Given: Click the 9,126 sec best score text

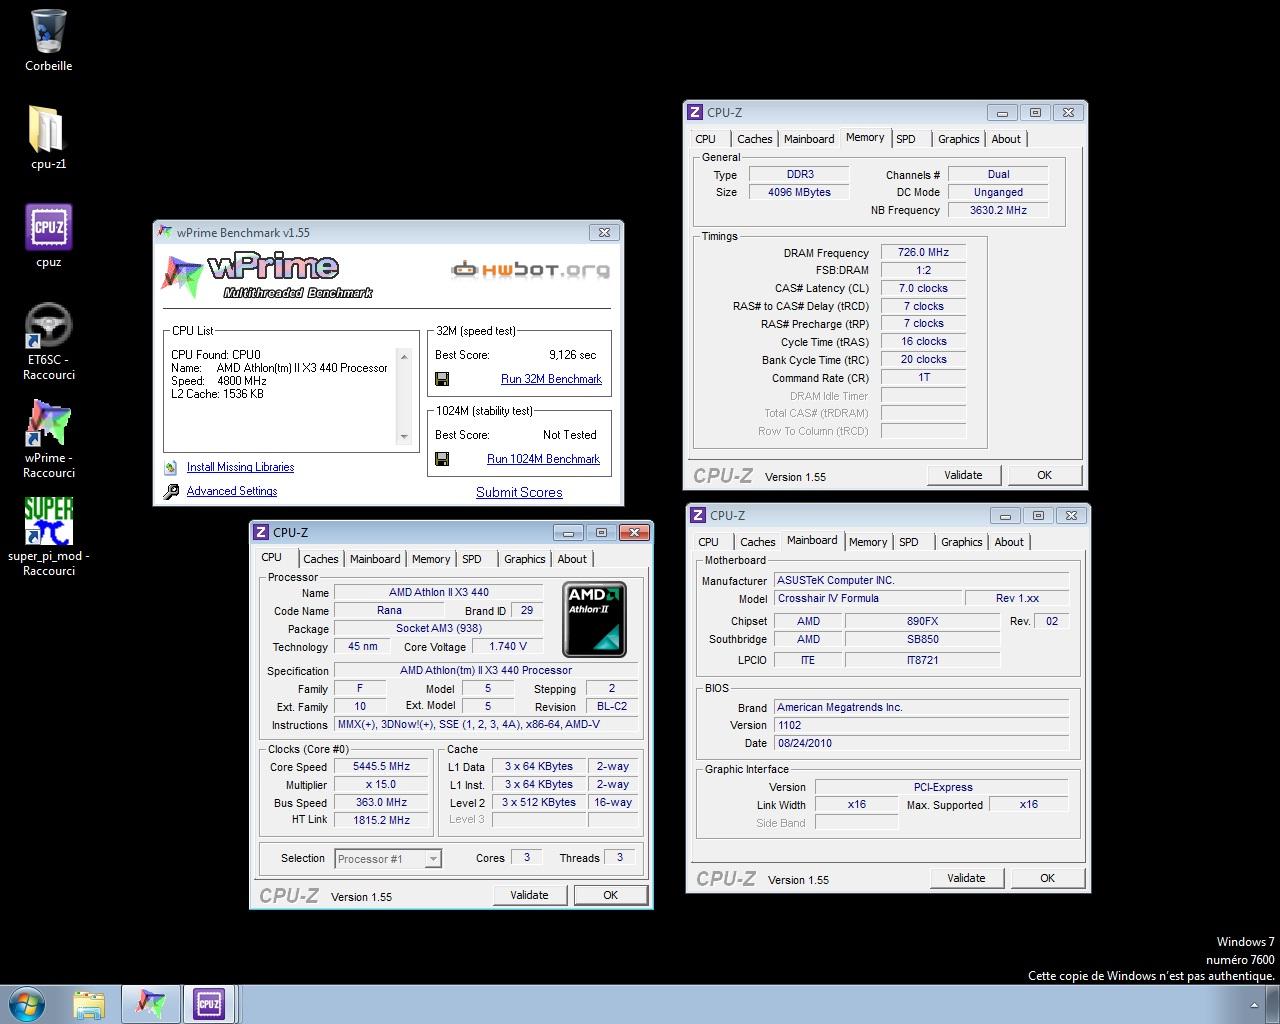Looking at the screenshot, I should (x=572, y=355).
